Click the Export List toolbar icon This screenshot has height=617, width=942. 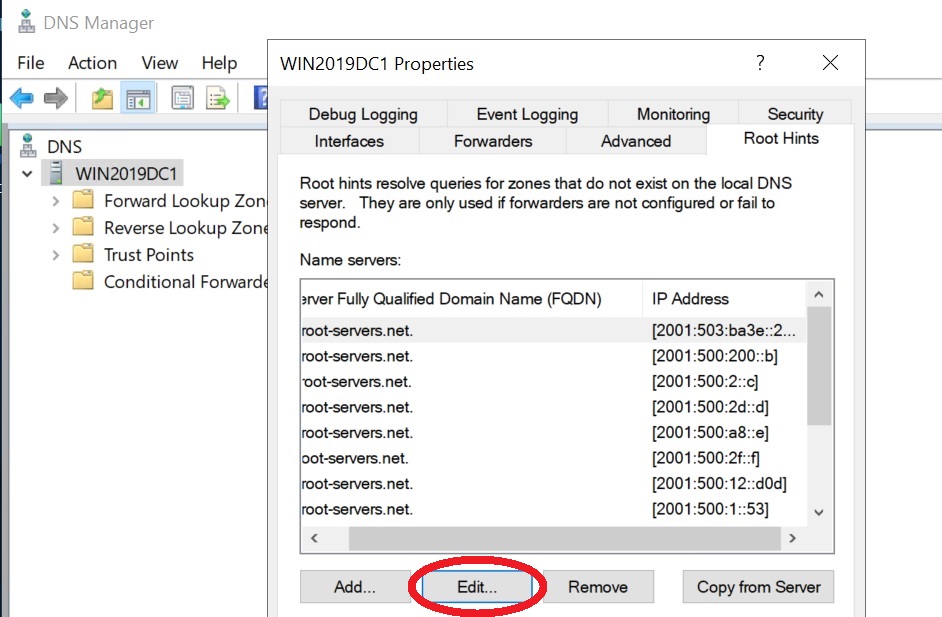point(217,98)
